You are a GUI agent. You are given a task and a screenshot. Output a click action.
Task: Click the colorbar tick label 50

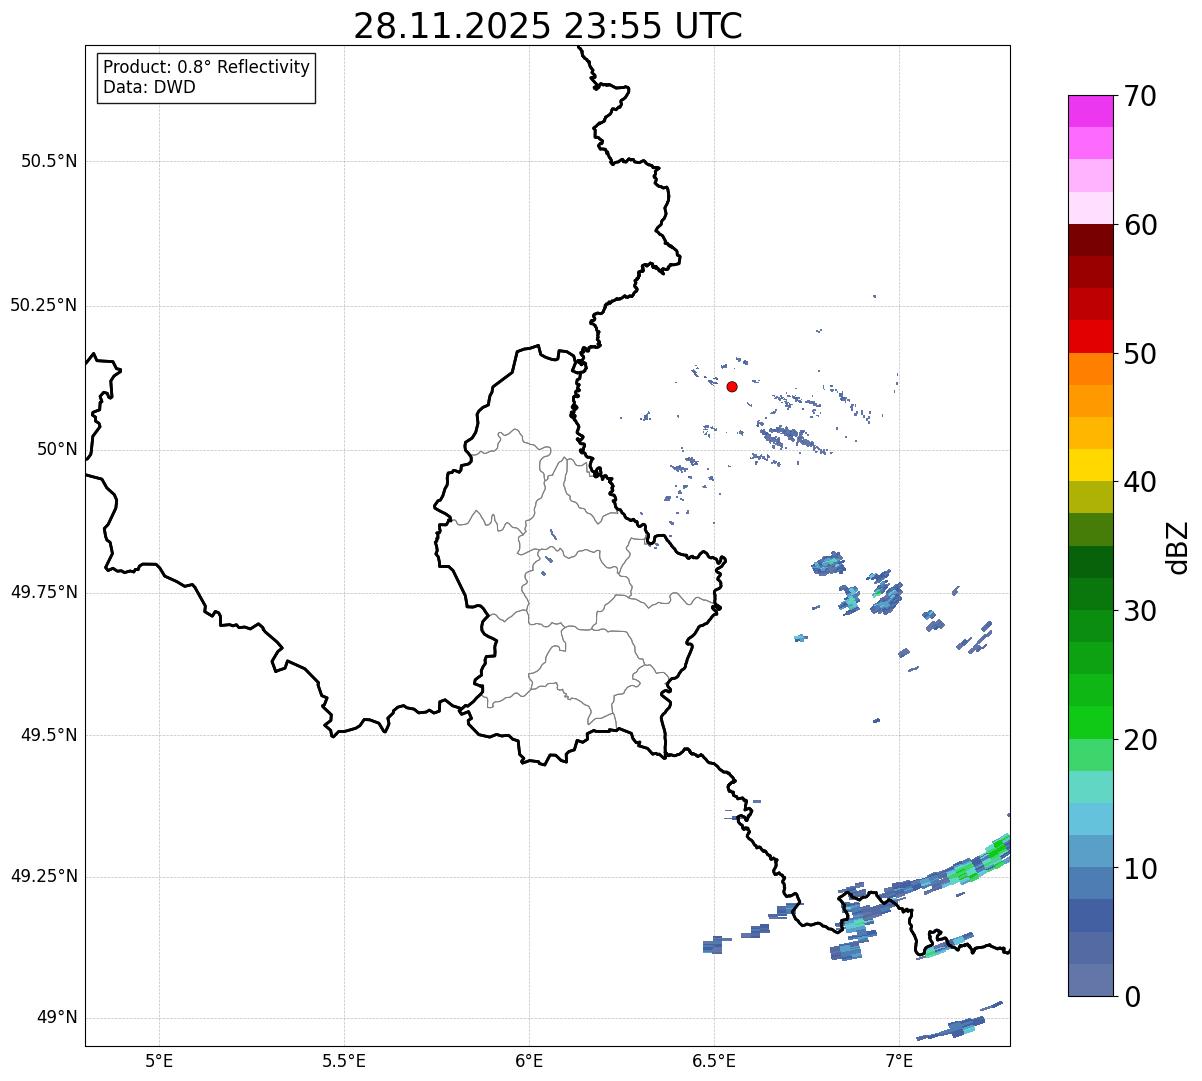point(1140,354)
